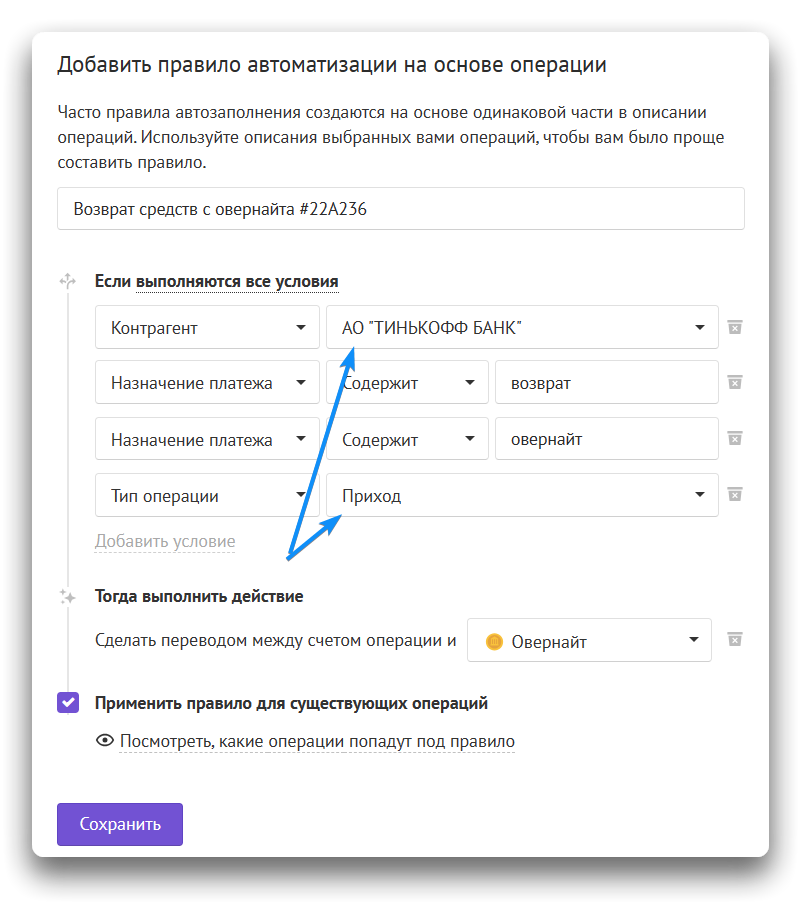Delete the Контрагент condition row
The image size is (801, 905).
tap(734, 327)
